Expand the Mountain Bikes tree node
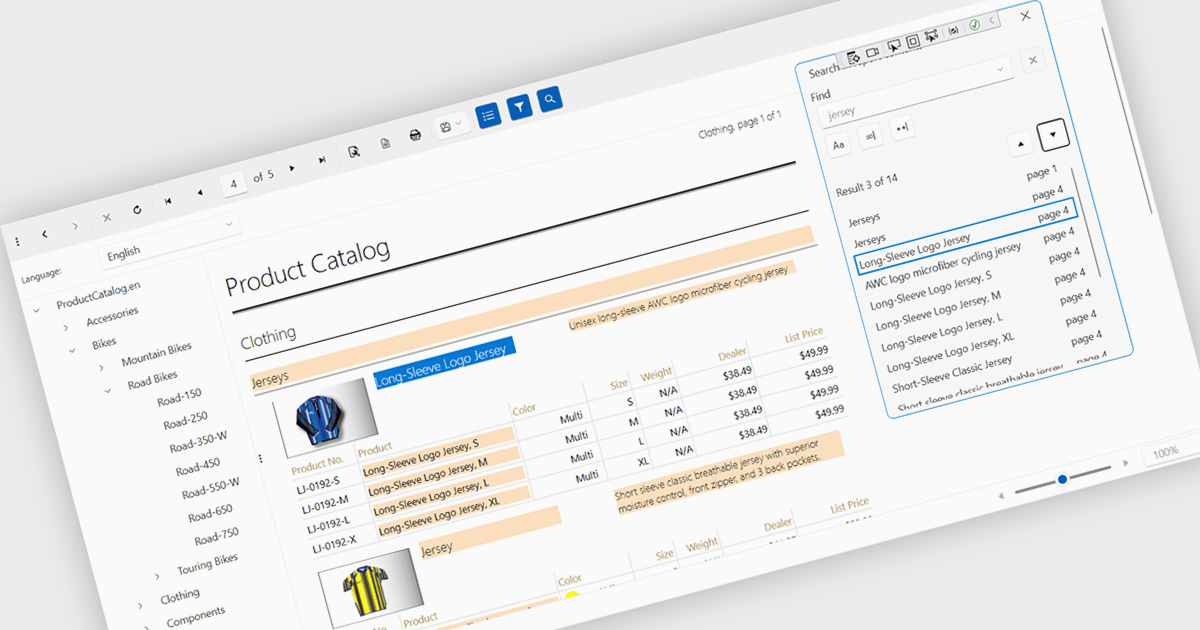This screenshot has width=1200, height=630. (x=102, y=368)
